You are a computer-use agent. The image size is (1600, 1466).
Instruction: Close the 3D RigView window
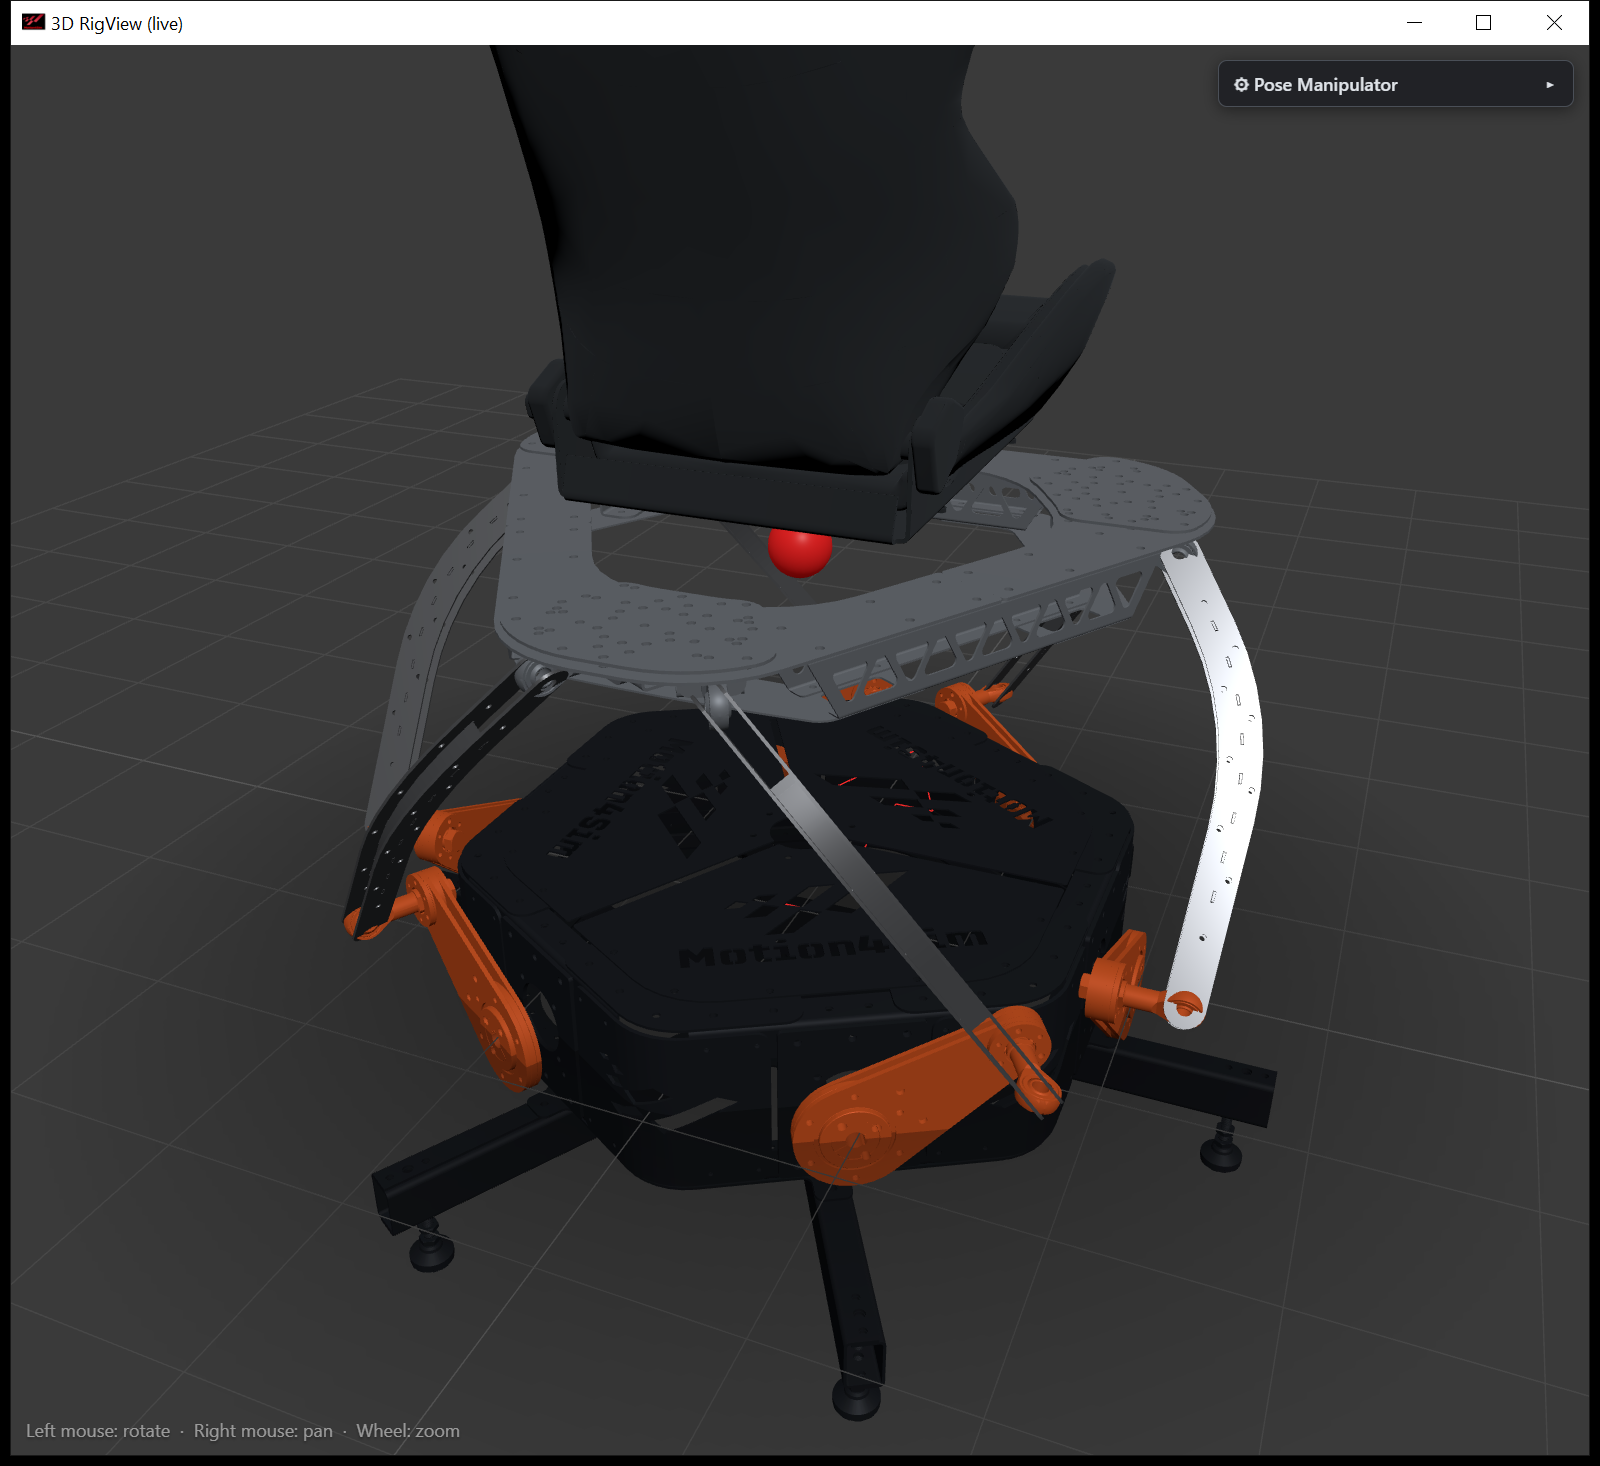point(1553,23)
